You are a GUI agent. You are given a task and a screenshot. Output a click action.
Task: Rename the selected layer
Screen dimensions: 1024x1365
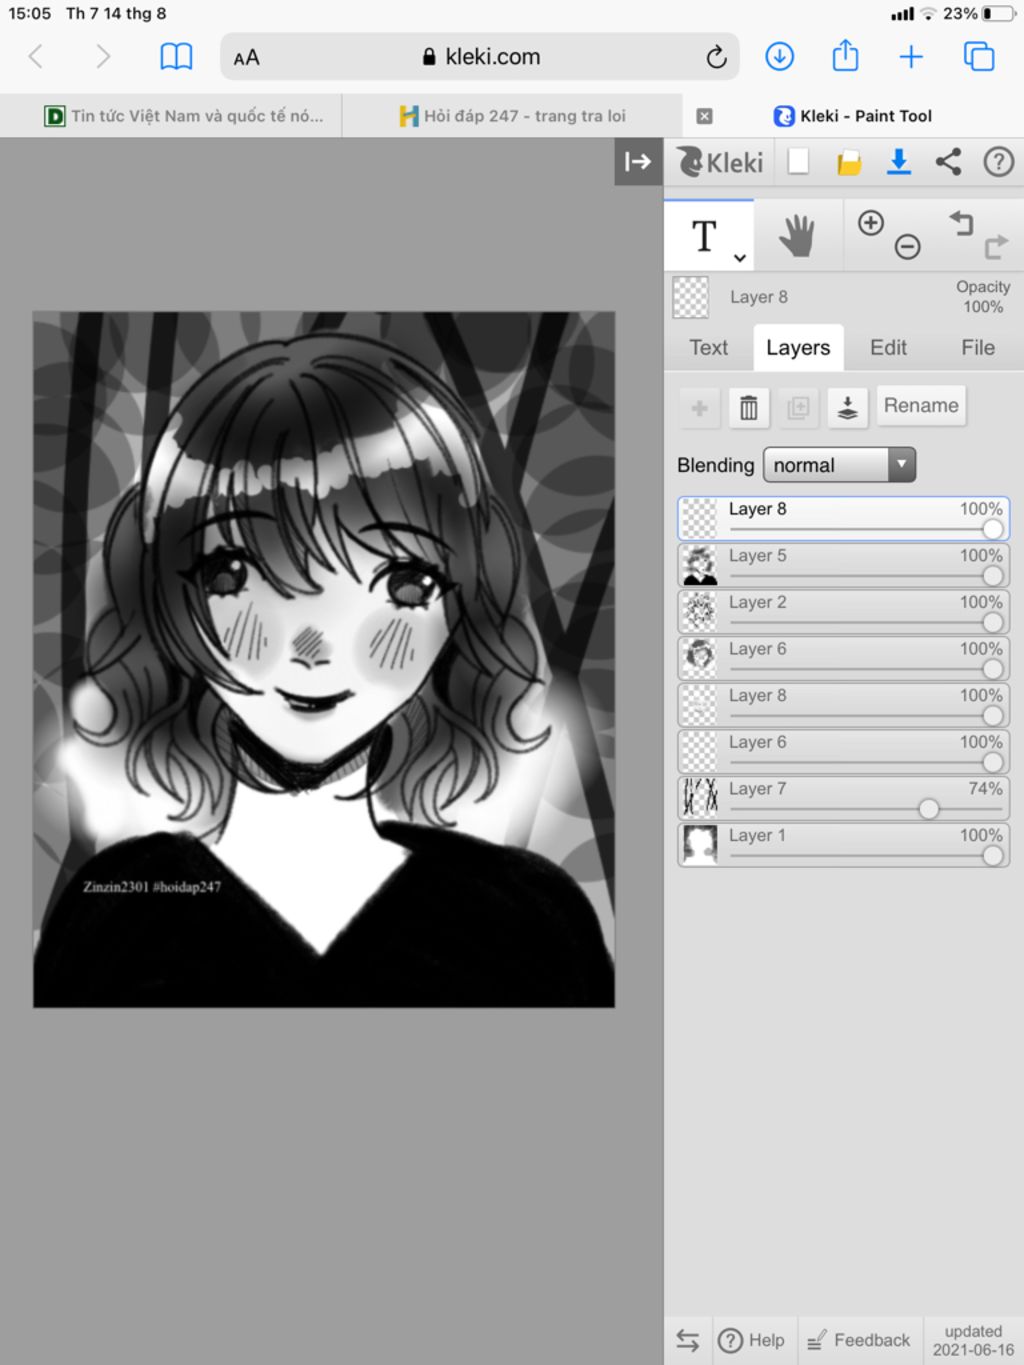pyautogui.click(x=921, y=406)
